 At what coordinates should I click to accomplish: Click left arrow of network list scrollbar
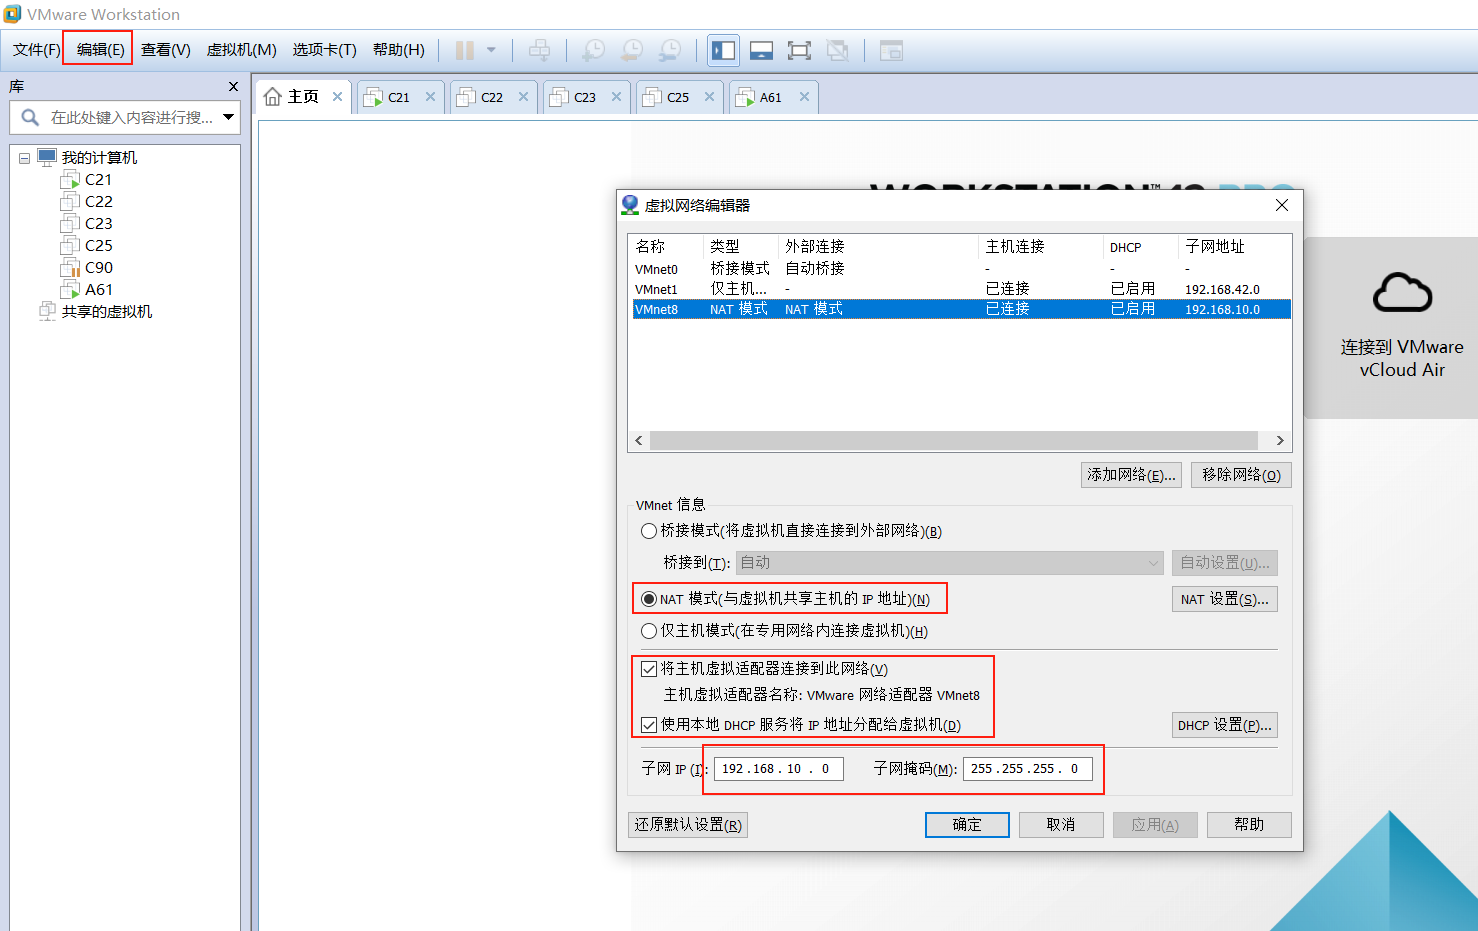click(640, 441)
